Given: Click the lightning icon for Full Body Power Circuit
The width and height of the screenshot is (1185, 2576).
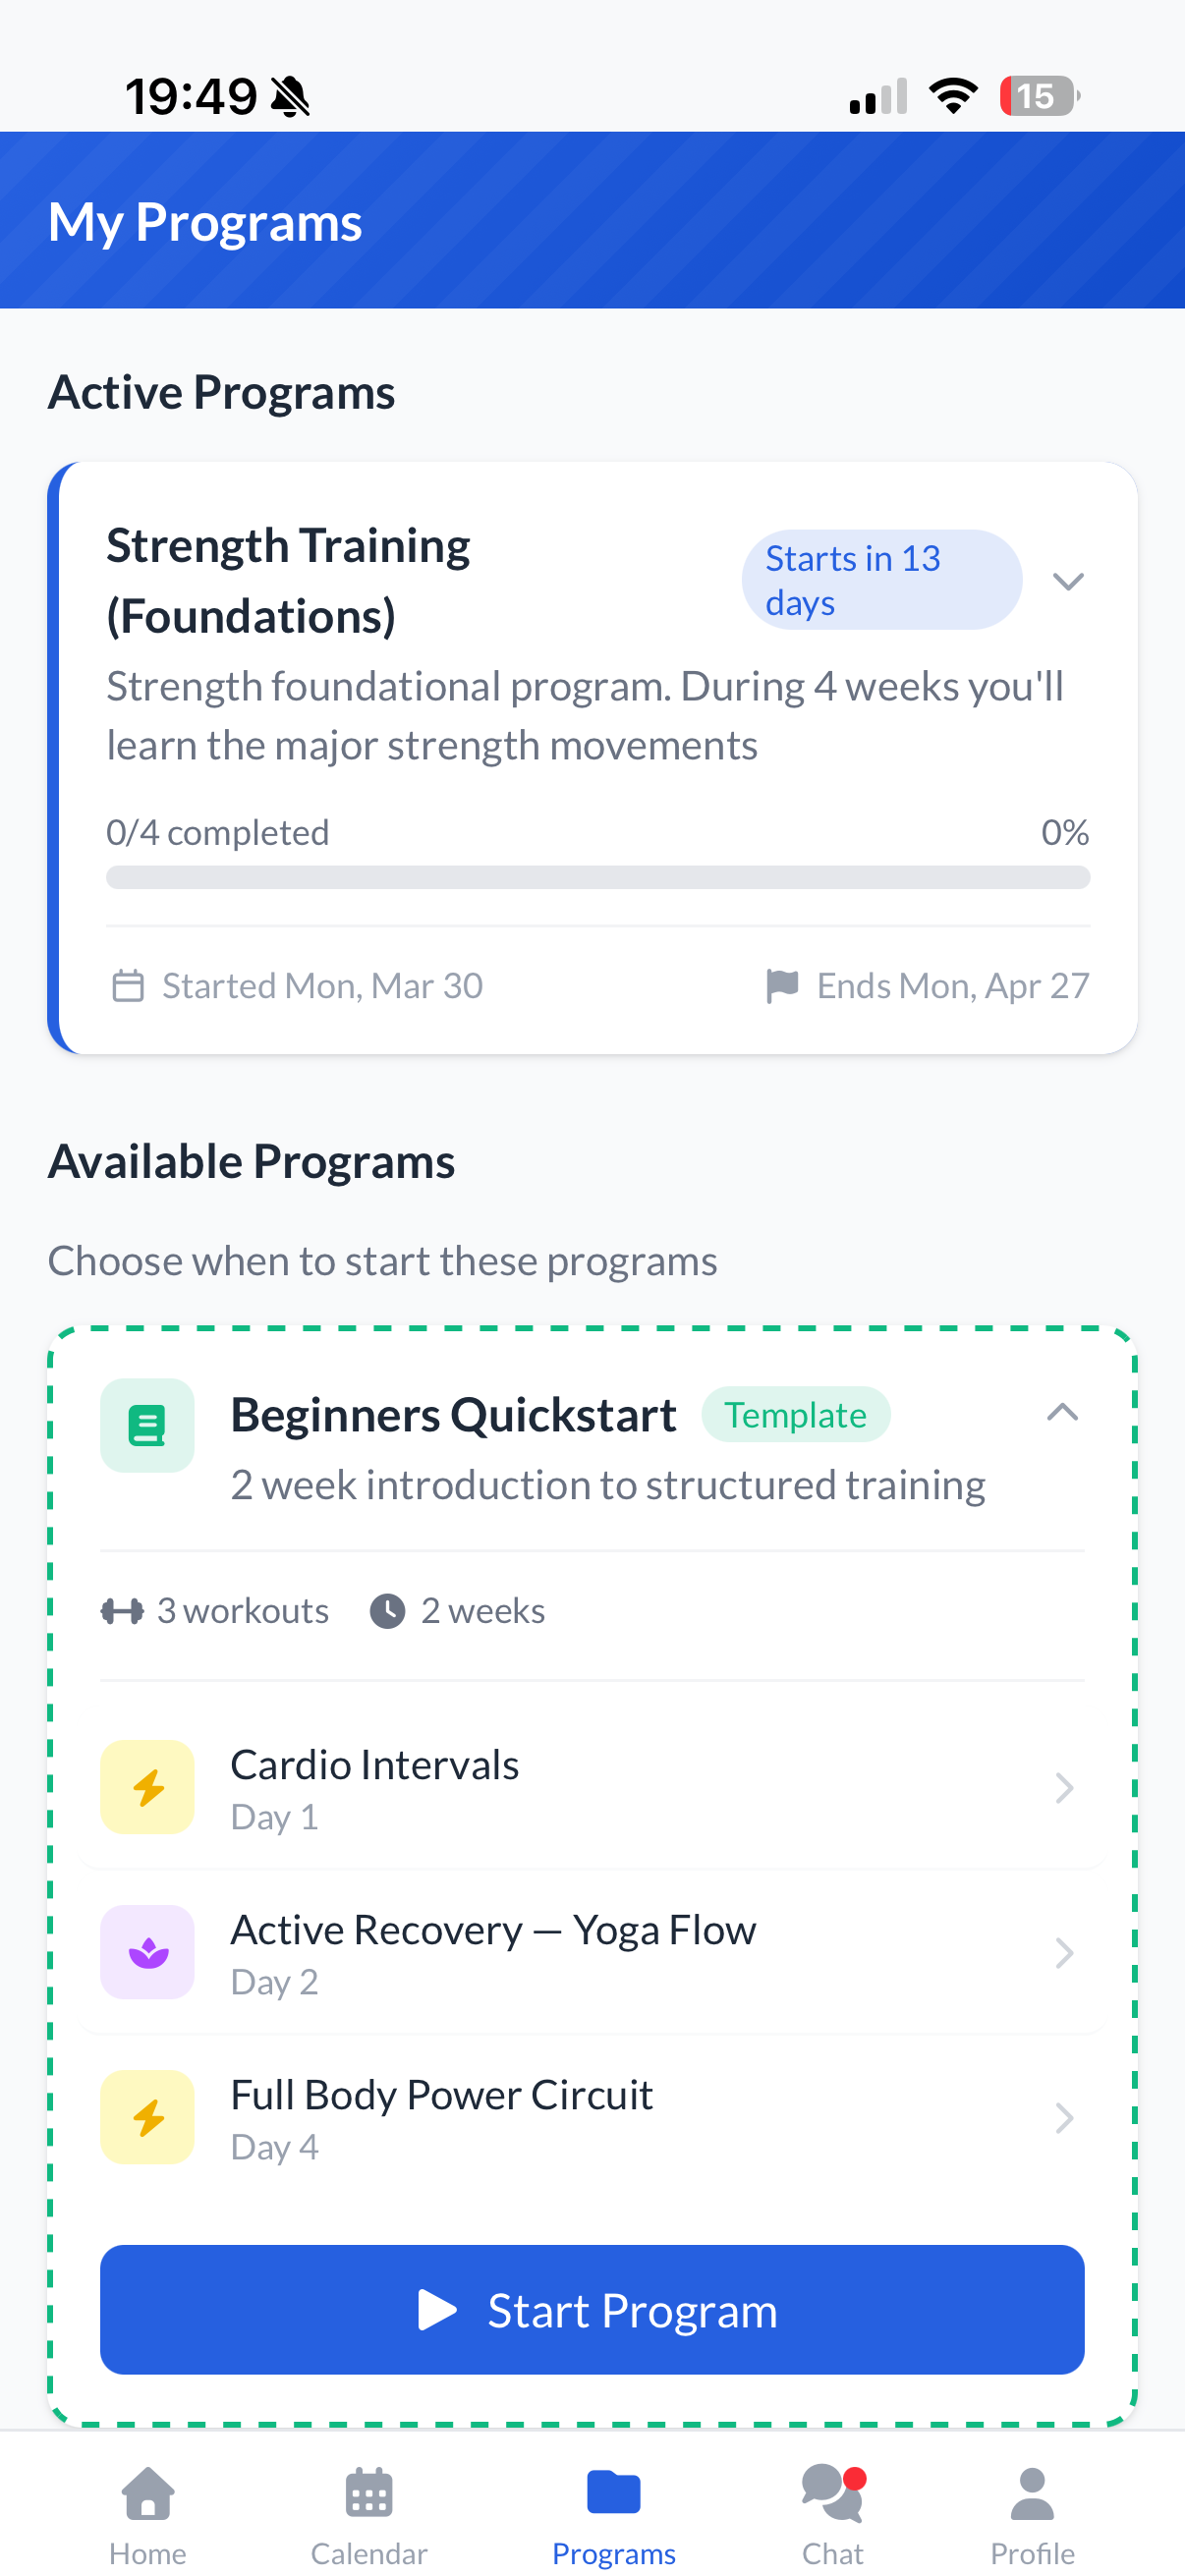Looking at the screenshot, I should [x=147, y=2117].
